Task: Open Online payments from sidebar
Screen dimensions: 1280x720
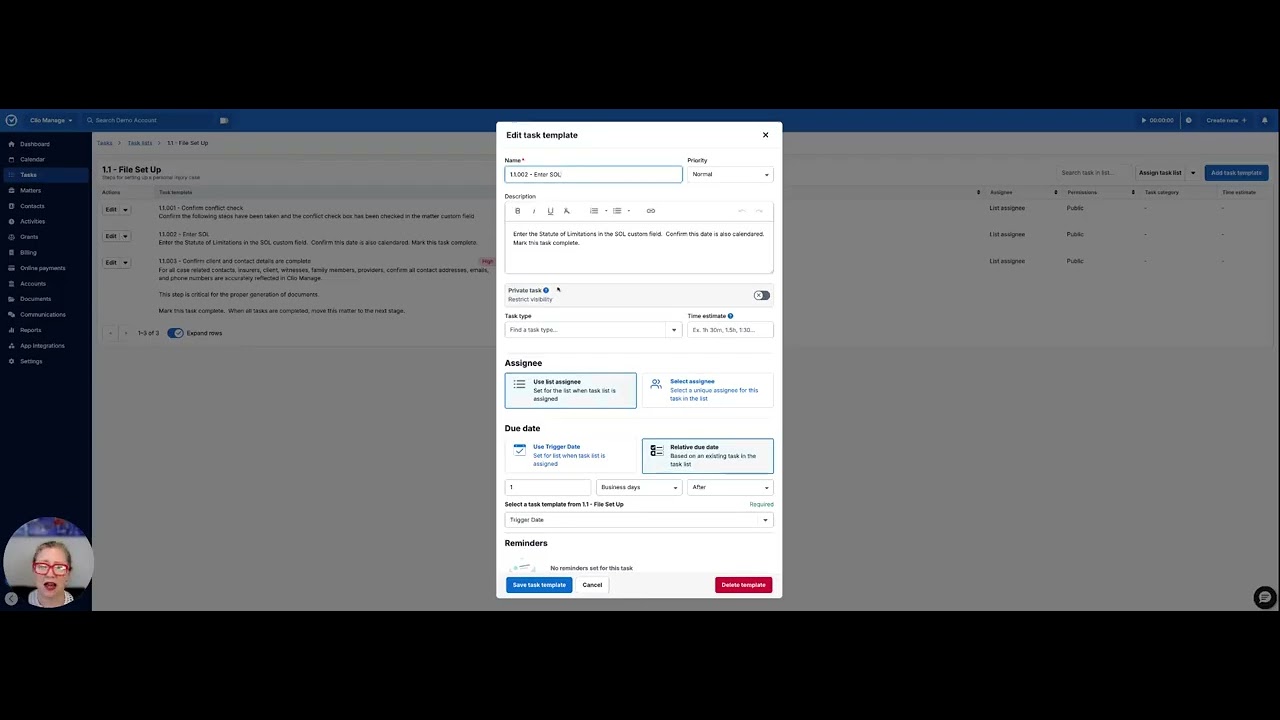Action: click(42, 268)
